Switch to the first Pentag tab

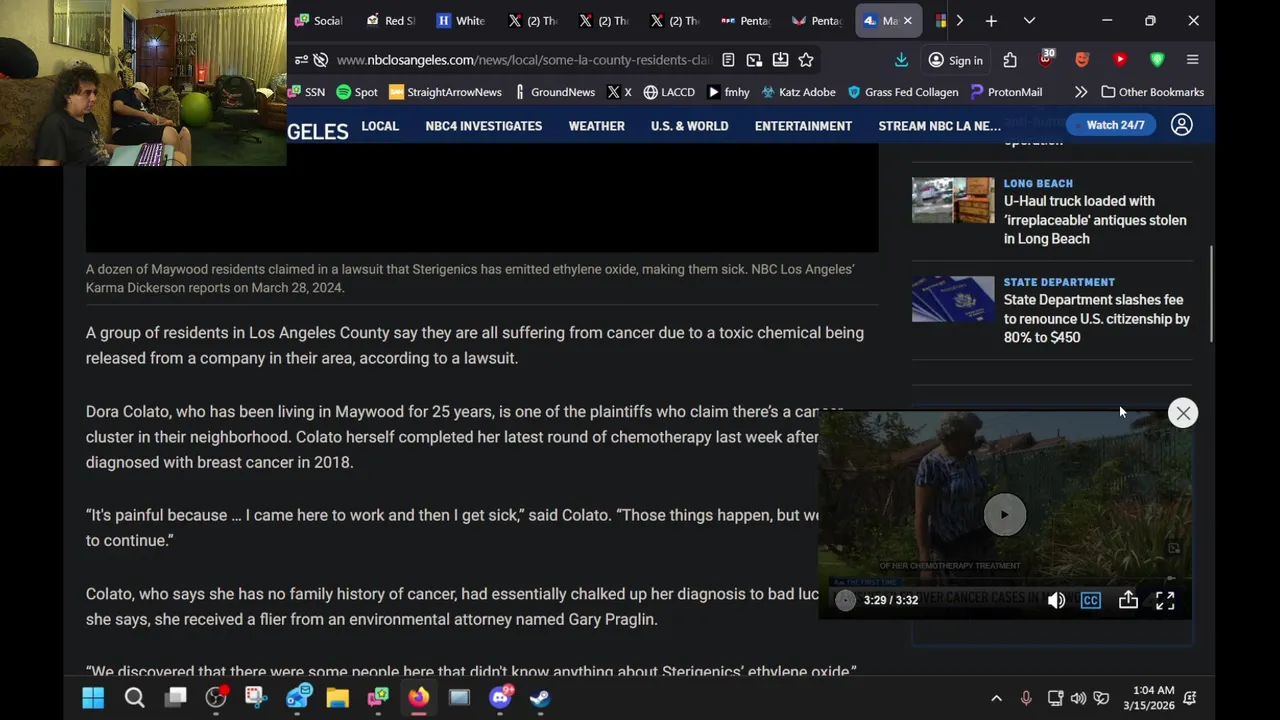click(x=746, y=20)
